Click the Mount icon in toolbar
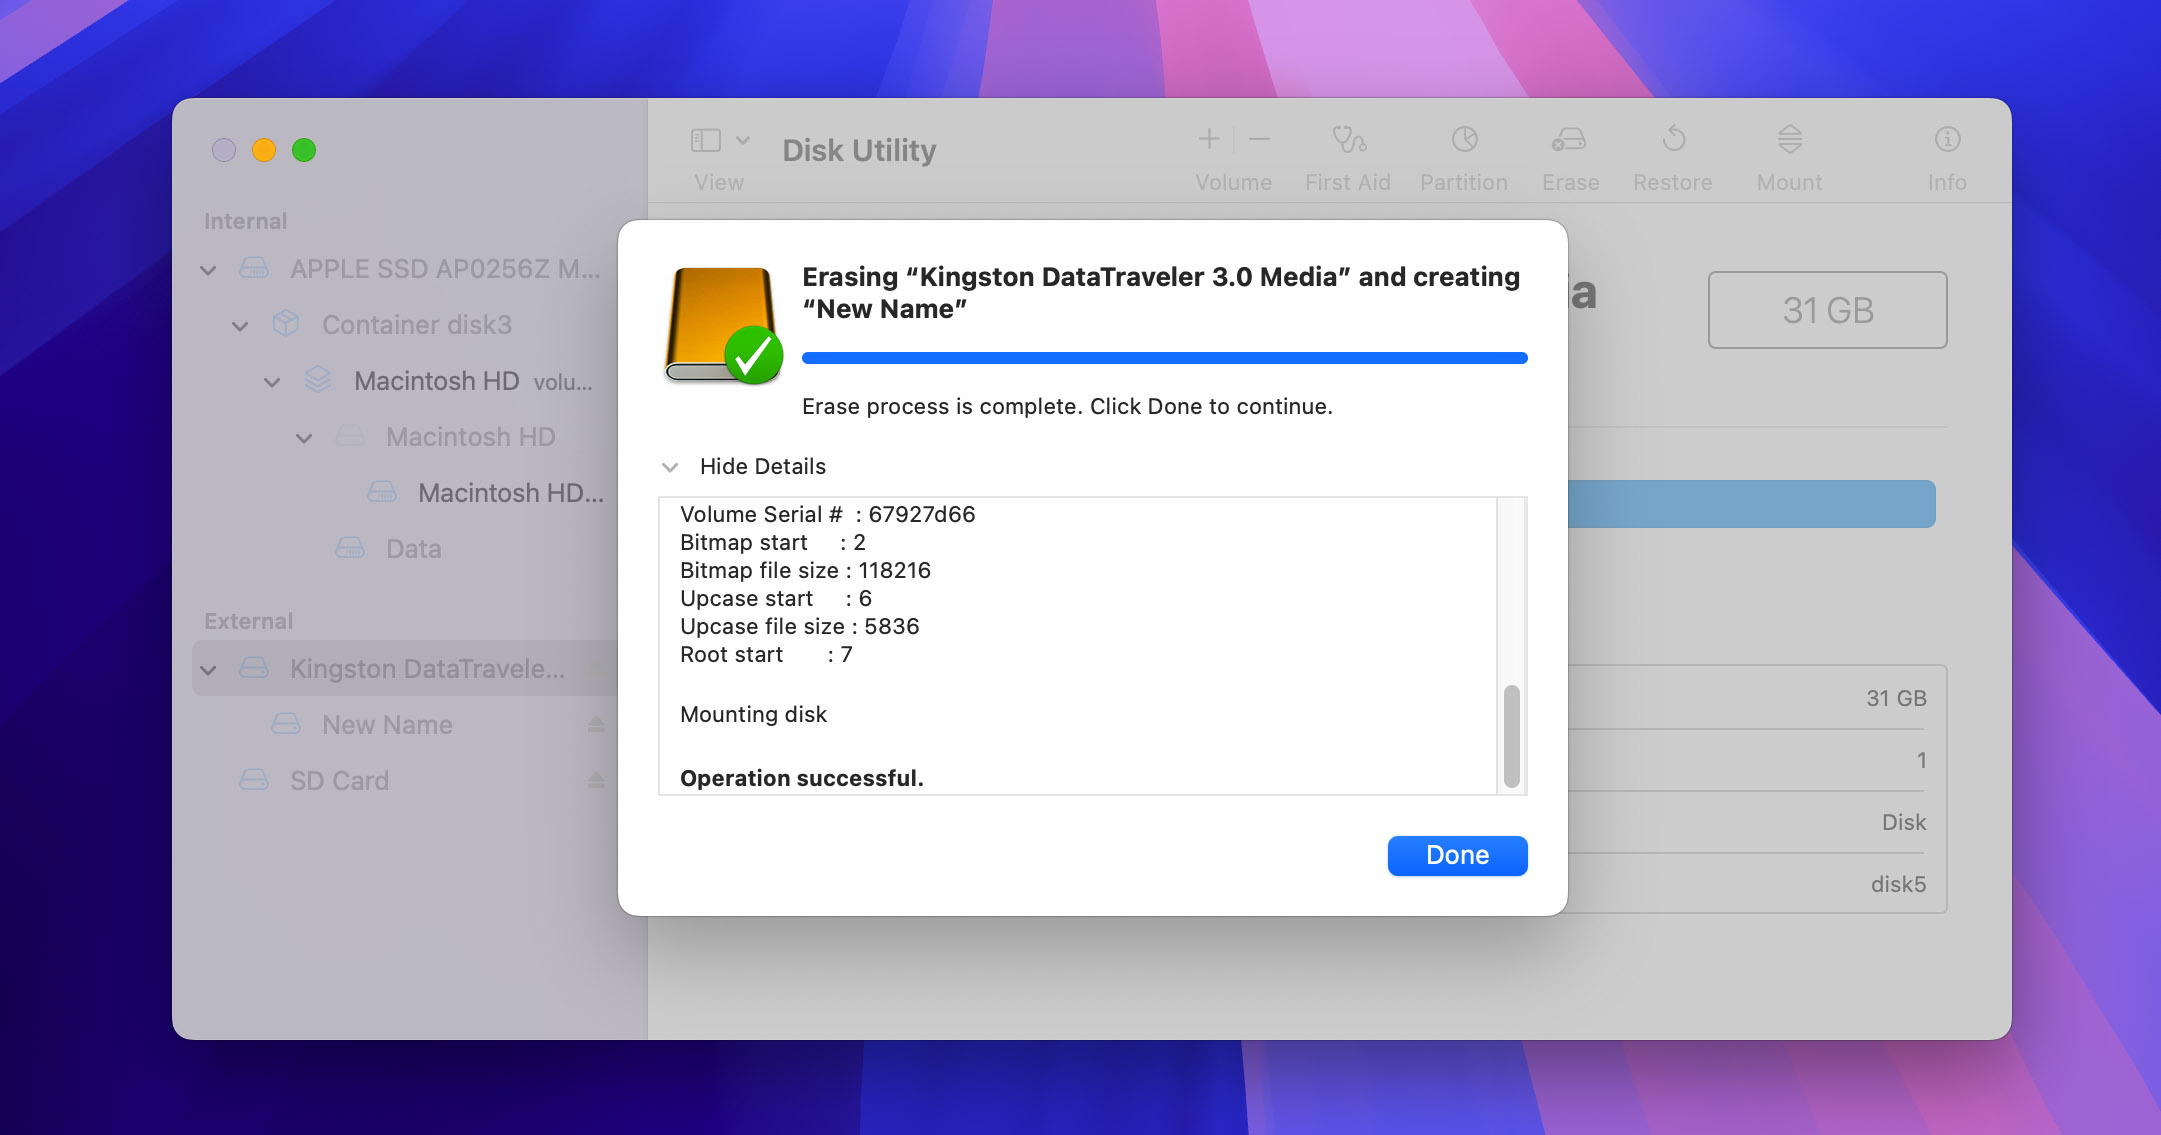Viewport: 2161px width, 1135px height. 1790,139
